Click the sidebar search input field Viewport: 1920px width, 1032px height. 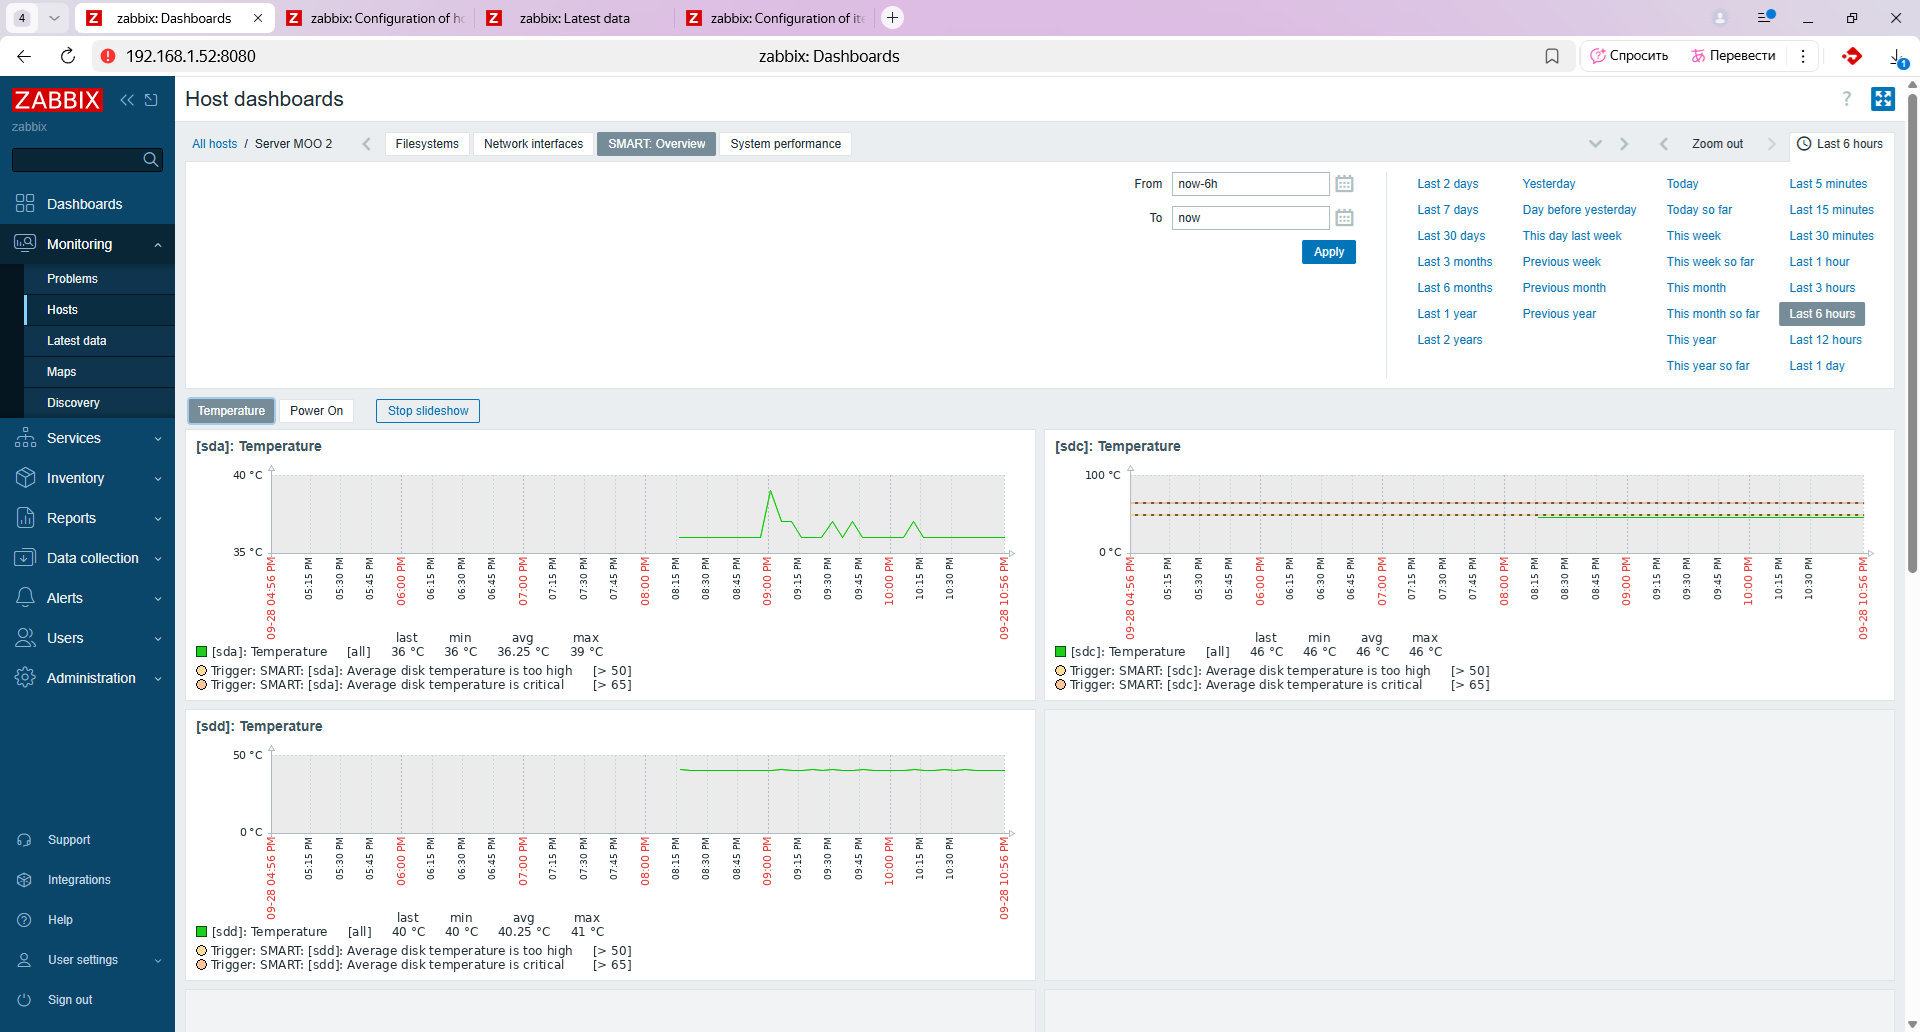point(77,160)
